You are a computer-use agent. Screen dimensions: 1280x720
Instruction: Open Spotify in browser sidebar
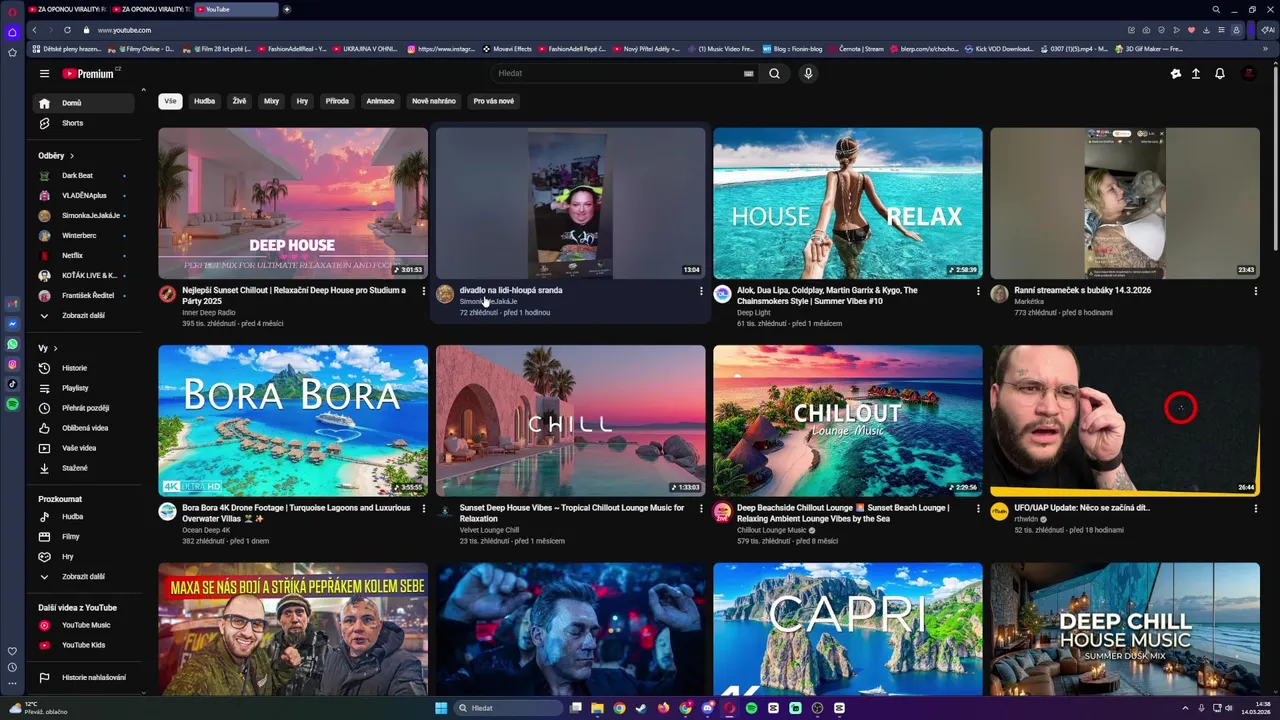pos(12,404)
